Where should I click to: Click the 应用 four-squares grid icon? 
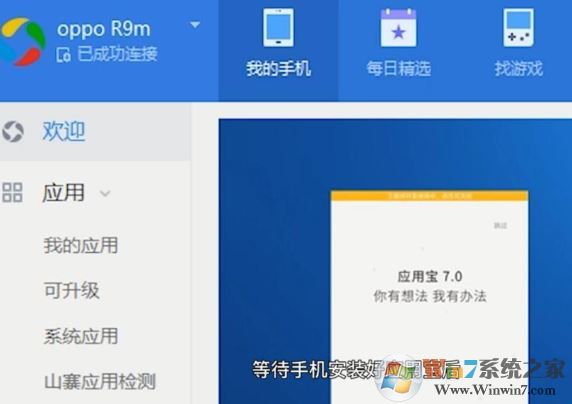click(x=12, y=192)
